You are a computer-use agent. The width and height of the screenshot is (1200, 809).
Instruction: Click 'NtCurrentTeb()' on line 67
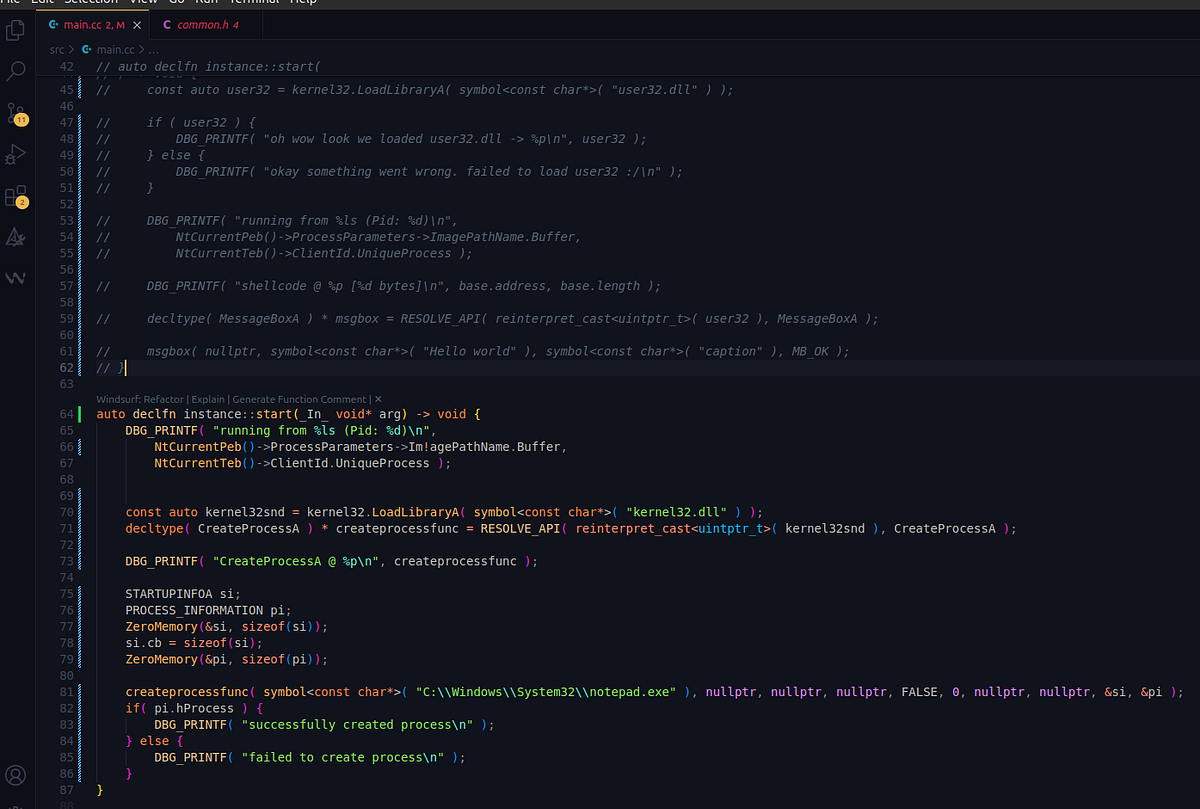(205, 463)
